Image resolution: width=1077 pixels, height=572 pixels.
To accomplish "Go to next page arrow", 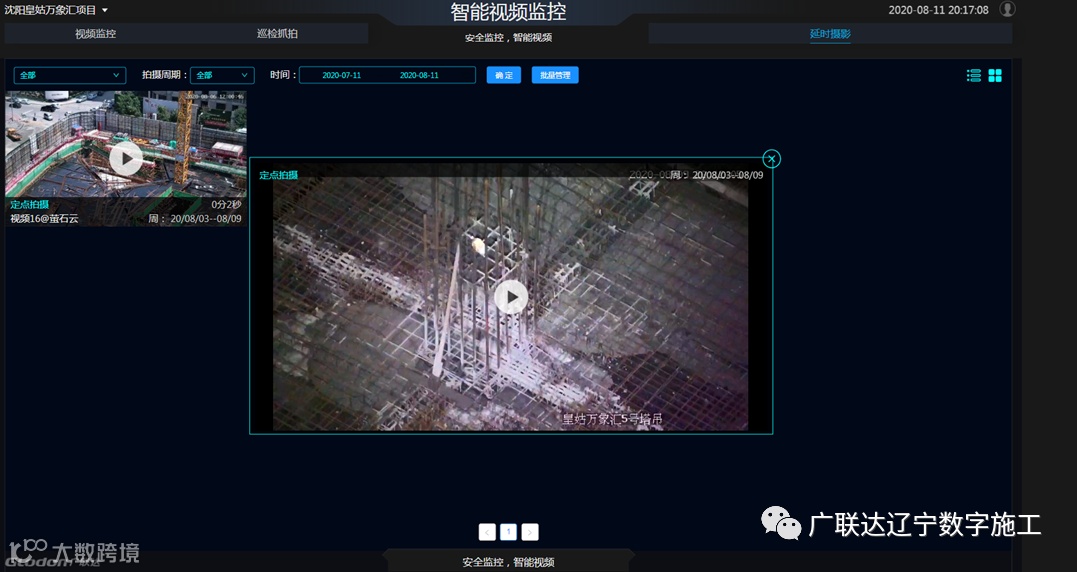I will [530, 531].
